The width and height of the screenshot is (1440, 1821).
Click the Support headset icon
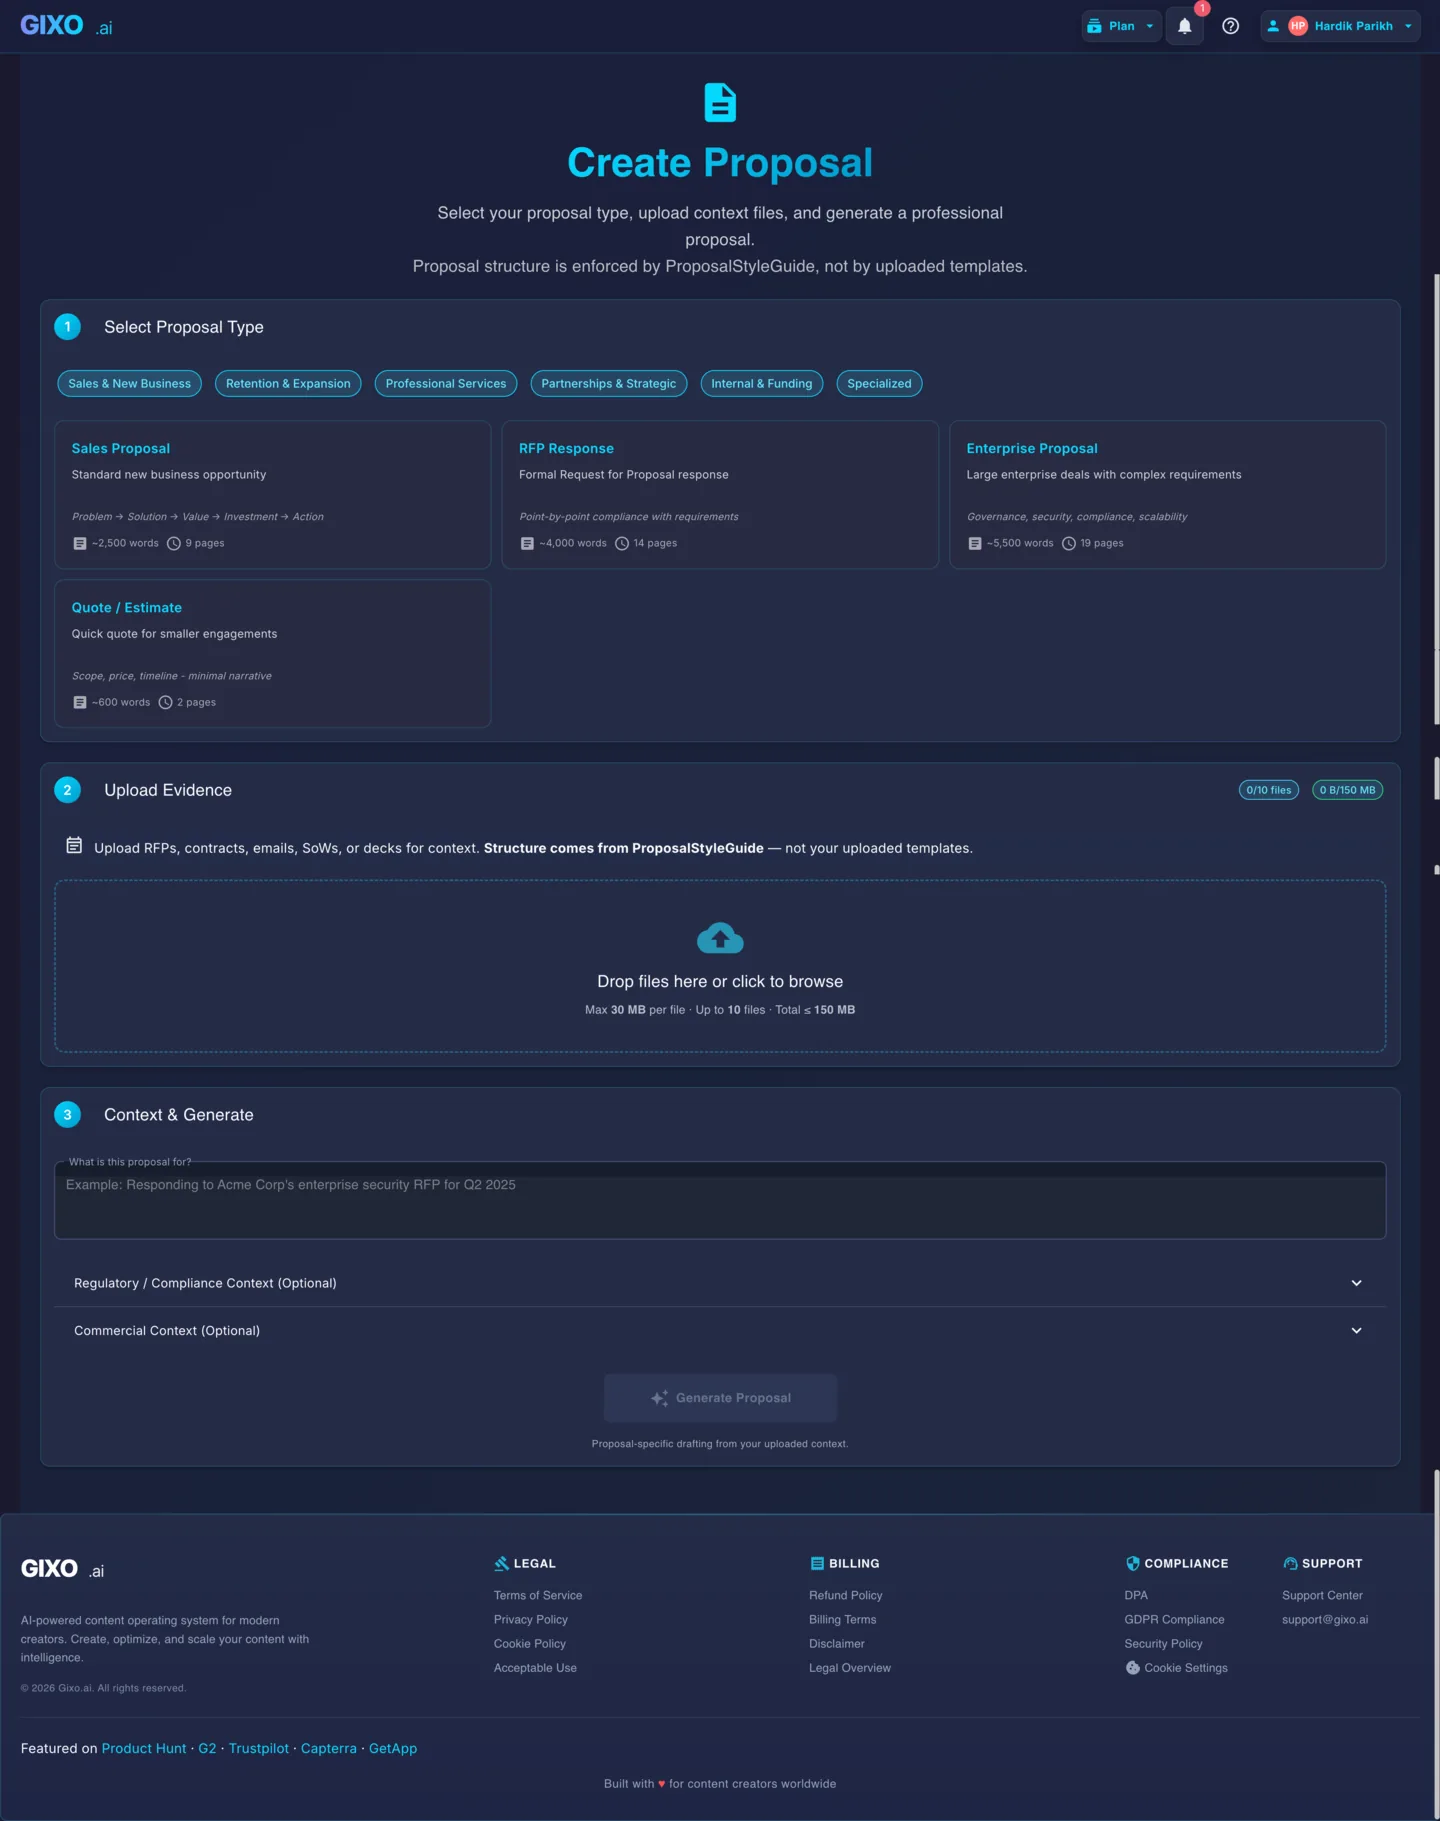pos(1290,1563)
